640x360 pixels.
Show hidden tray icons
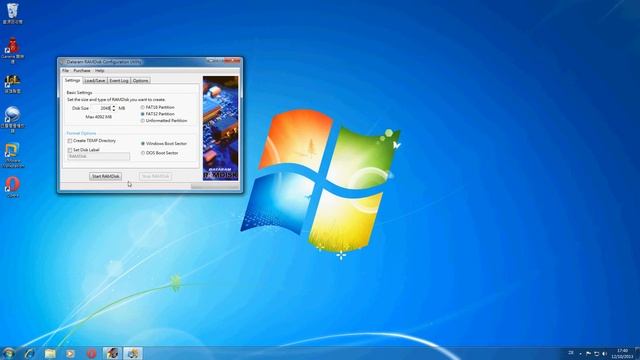coord(580,353)
